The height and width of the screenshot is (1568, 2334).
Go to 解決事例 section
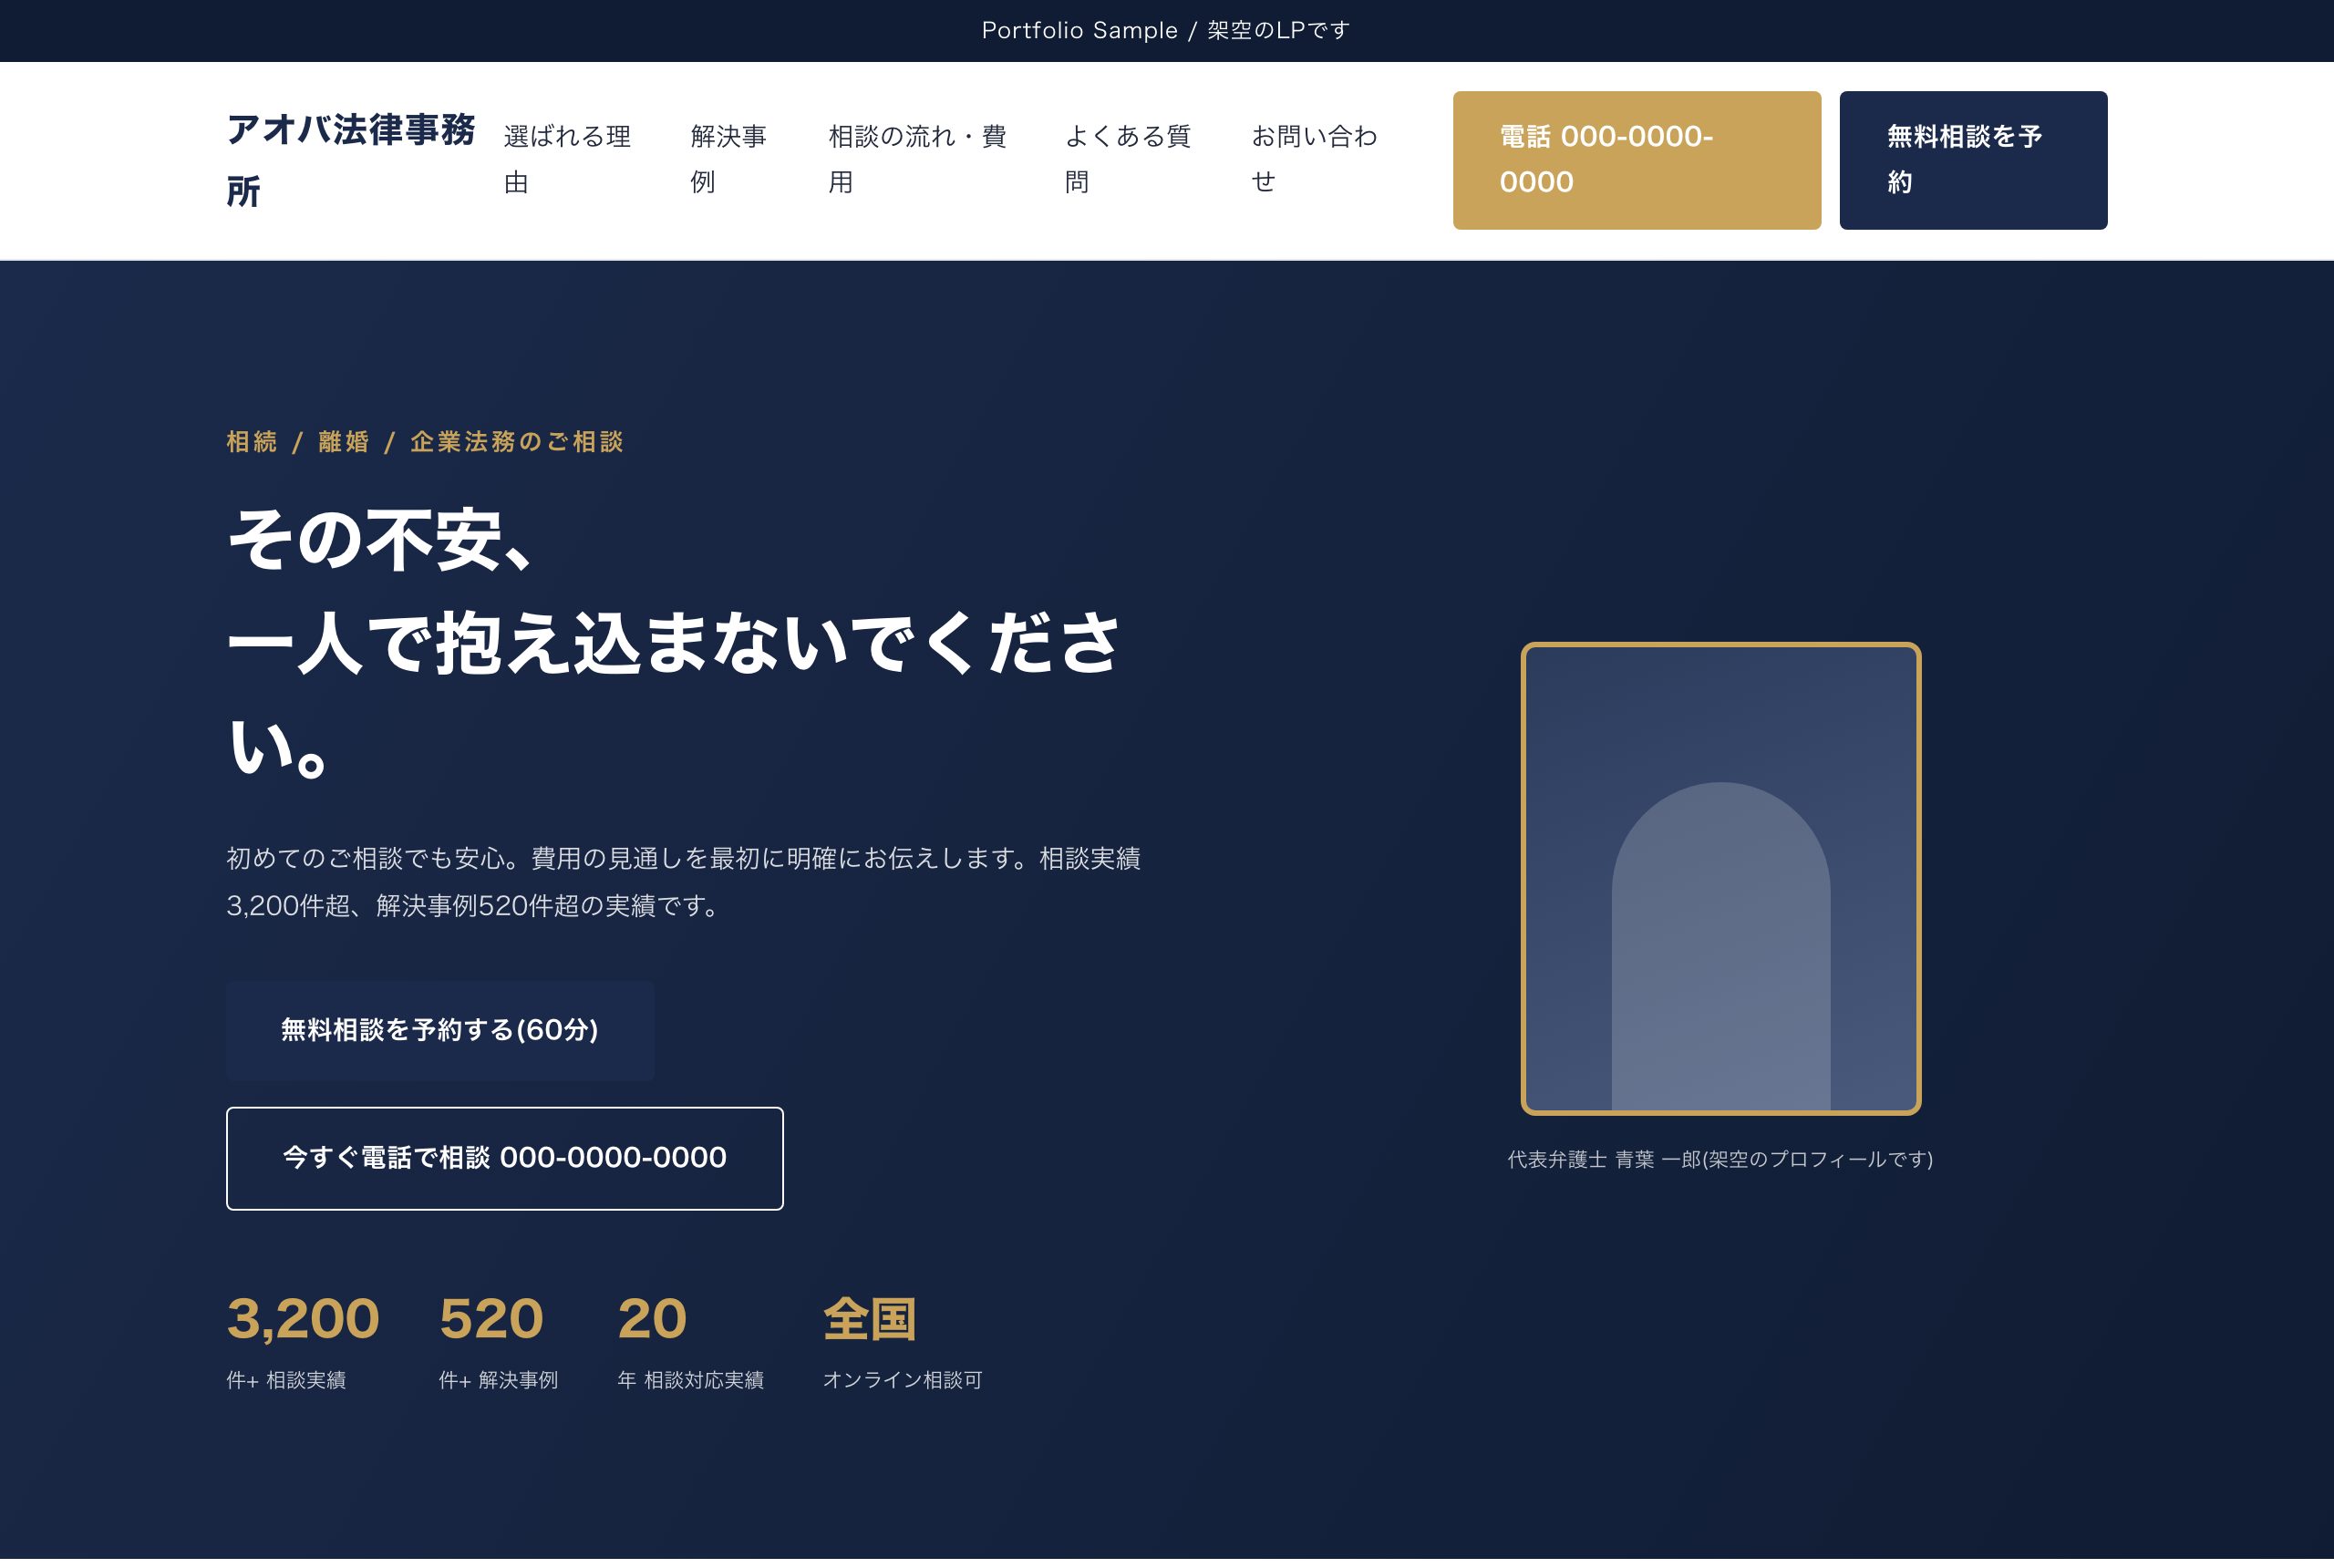tap(729, 160)
